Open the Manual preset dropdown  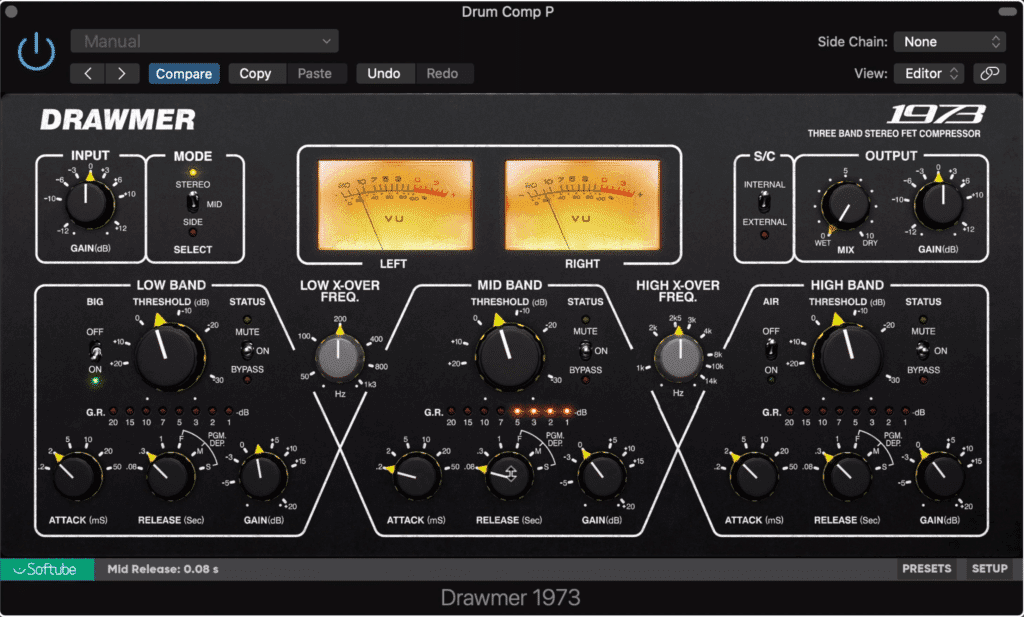pyautogui.click(x=204, y=41)
